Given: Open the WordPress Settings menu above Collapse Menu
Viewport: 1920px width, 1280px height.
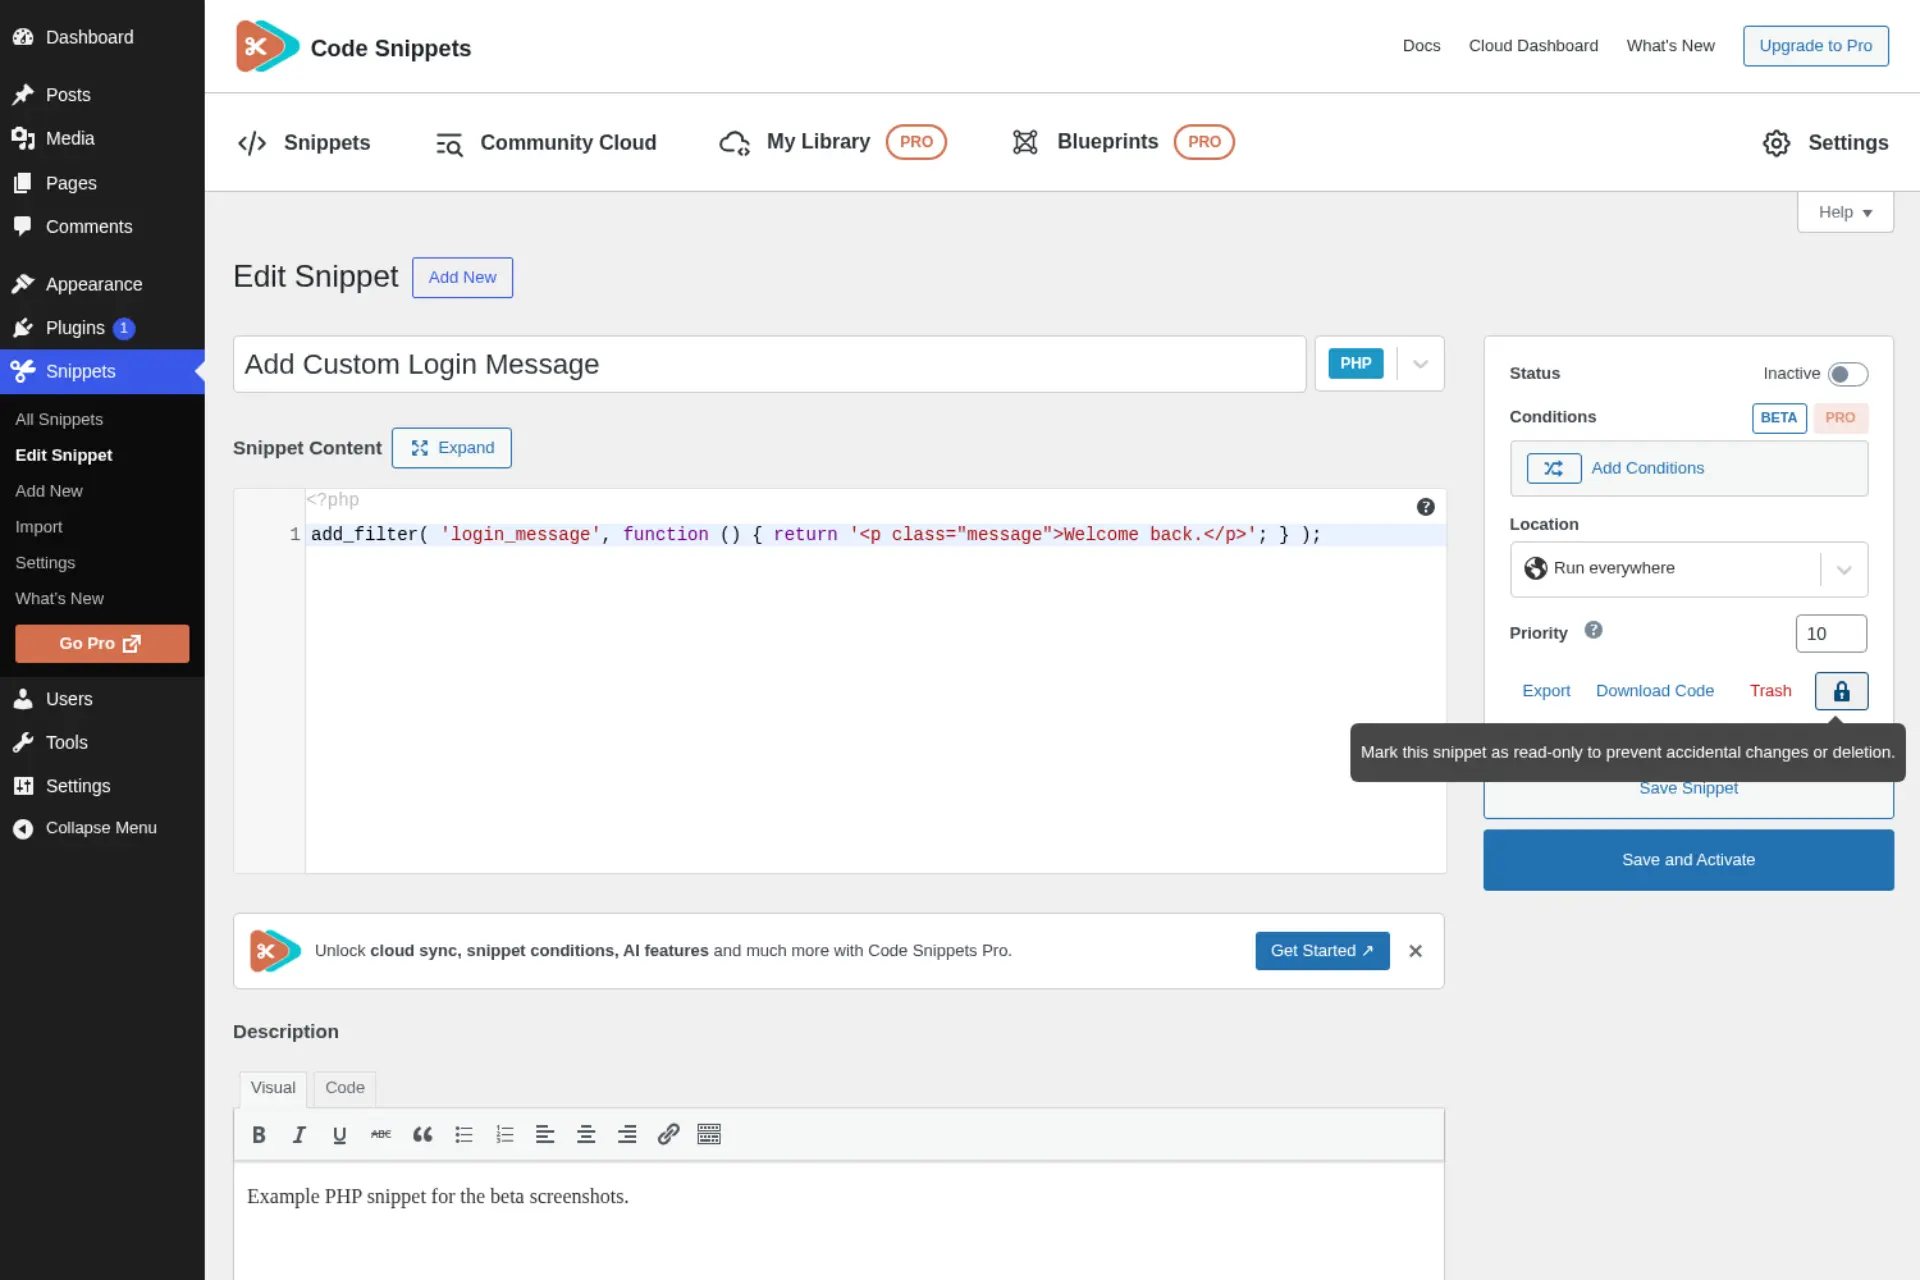Looking at the screenshot, I should (x=102, y=786).
